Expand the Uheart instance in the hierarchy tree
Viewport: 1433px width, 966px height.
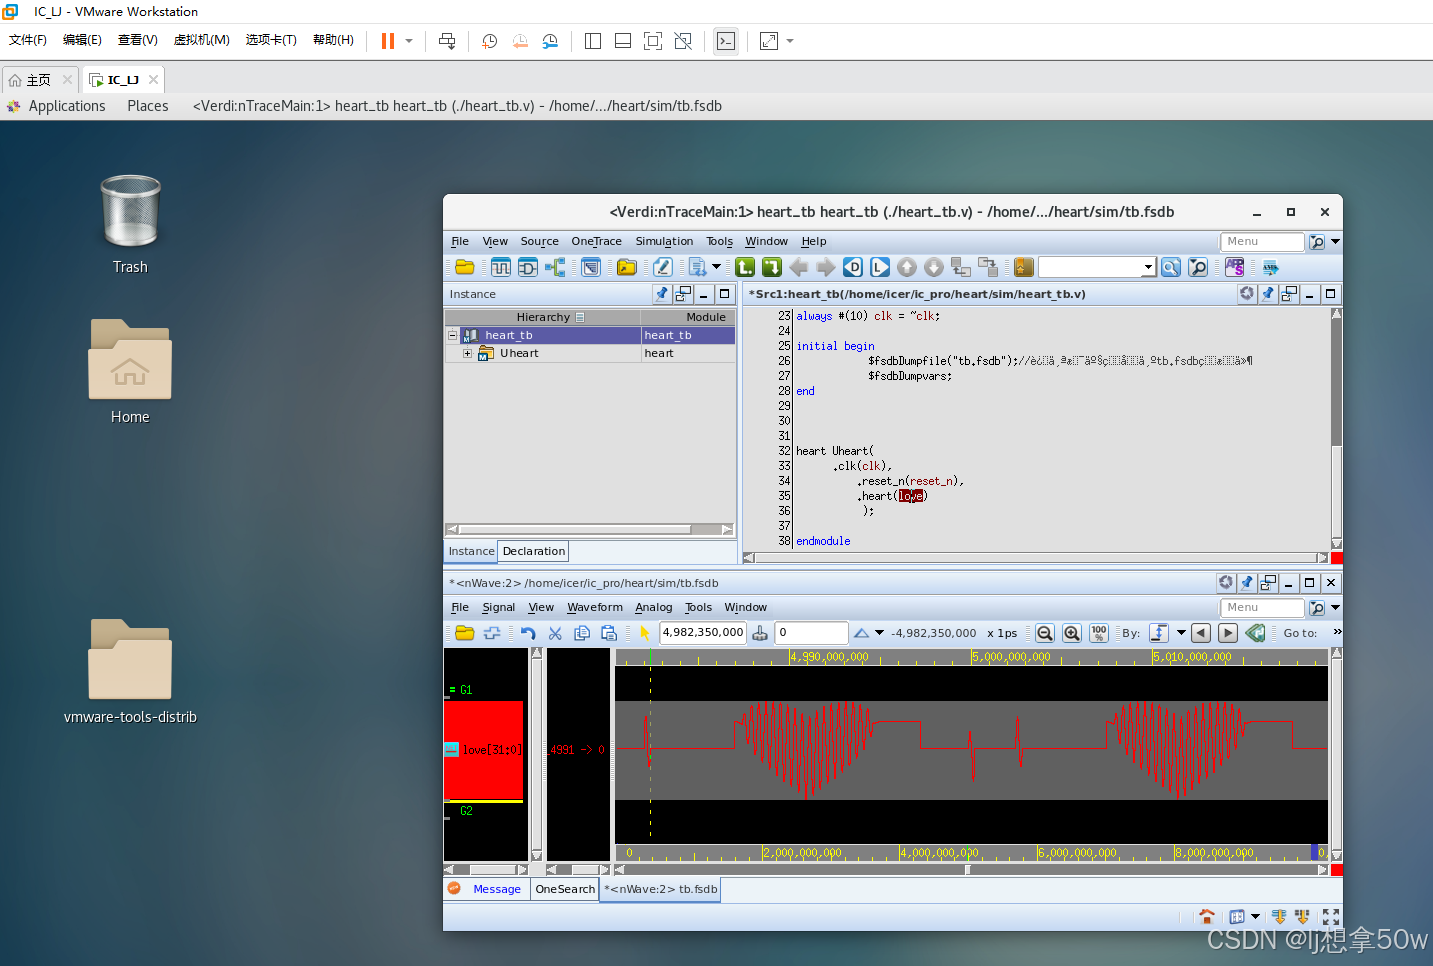pyautogui.click(x=467, y=353)
